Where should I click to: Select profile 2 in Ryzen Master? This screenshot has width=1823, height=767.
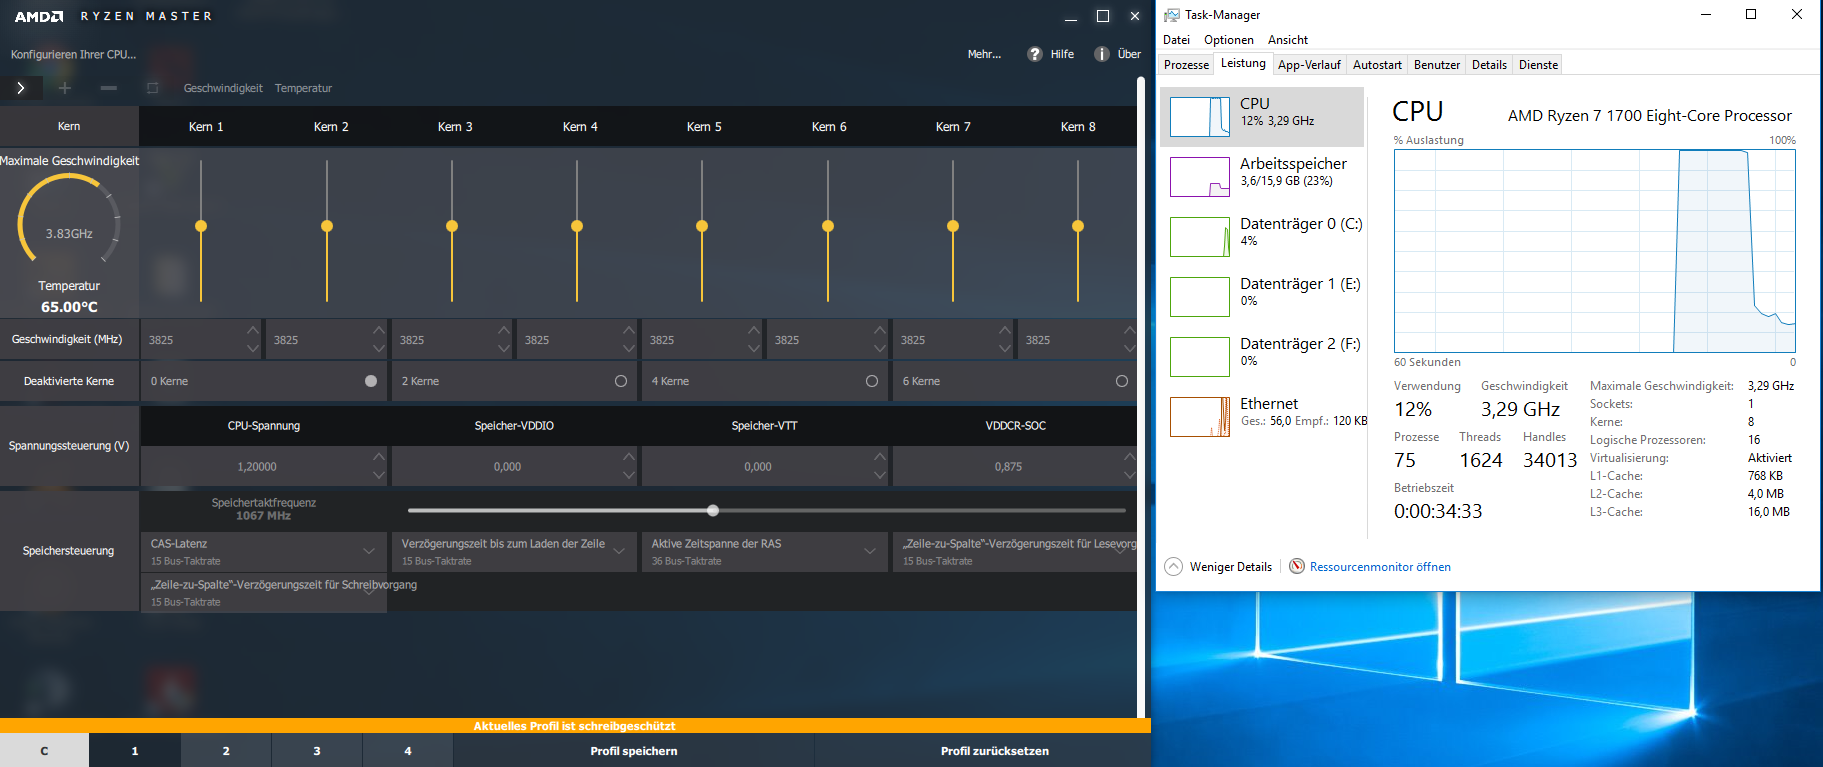pos(226,750)
